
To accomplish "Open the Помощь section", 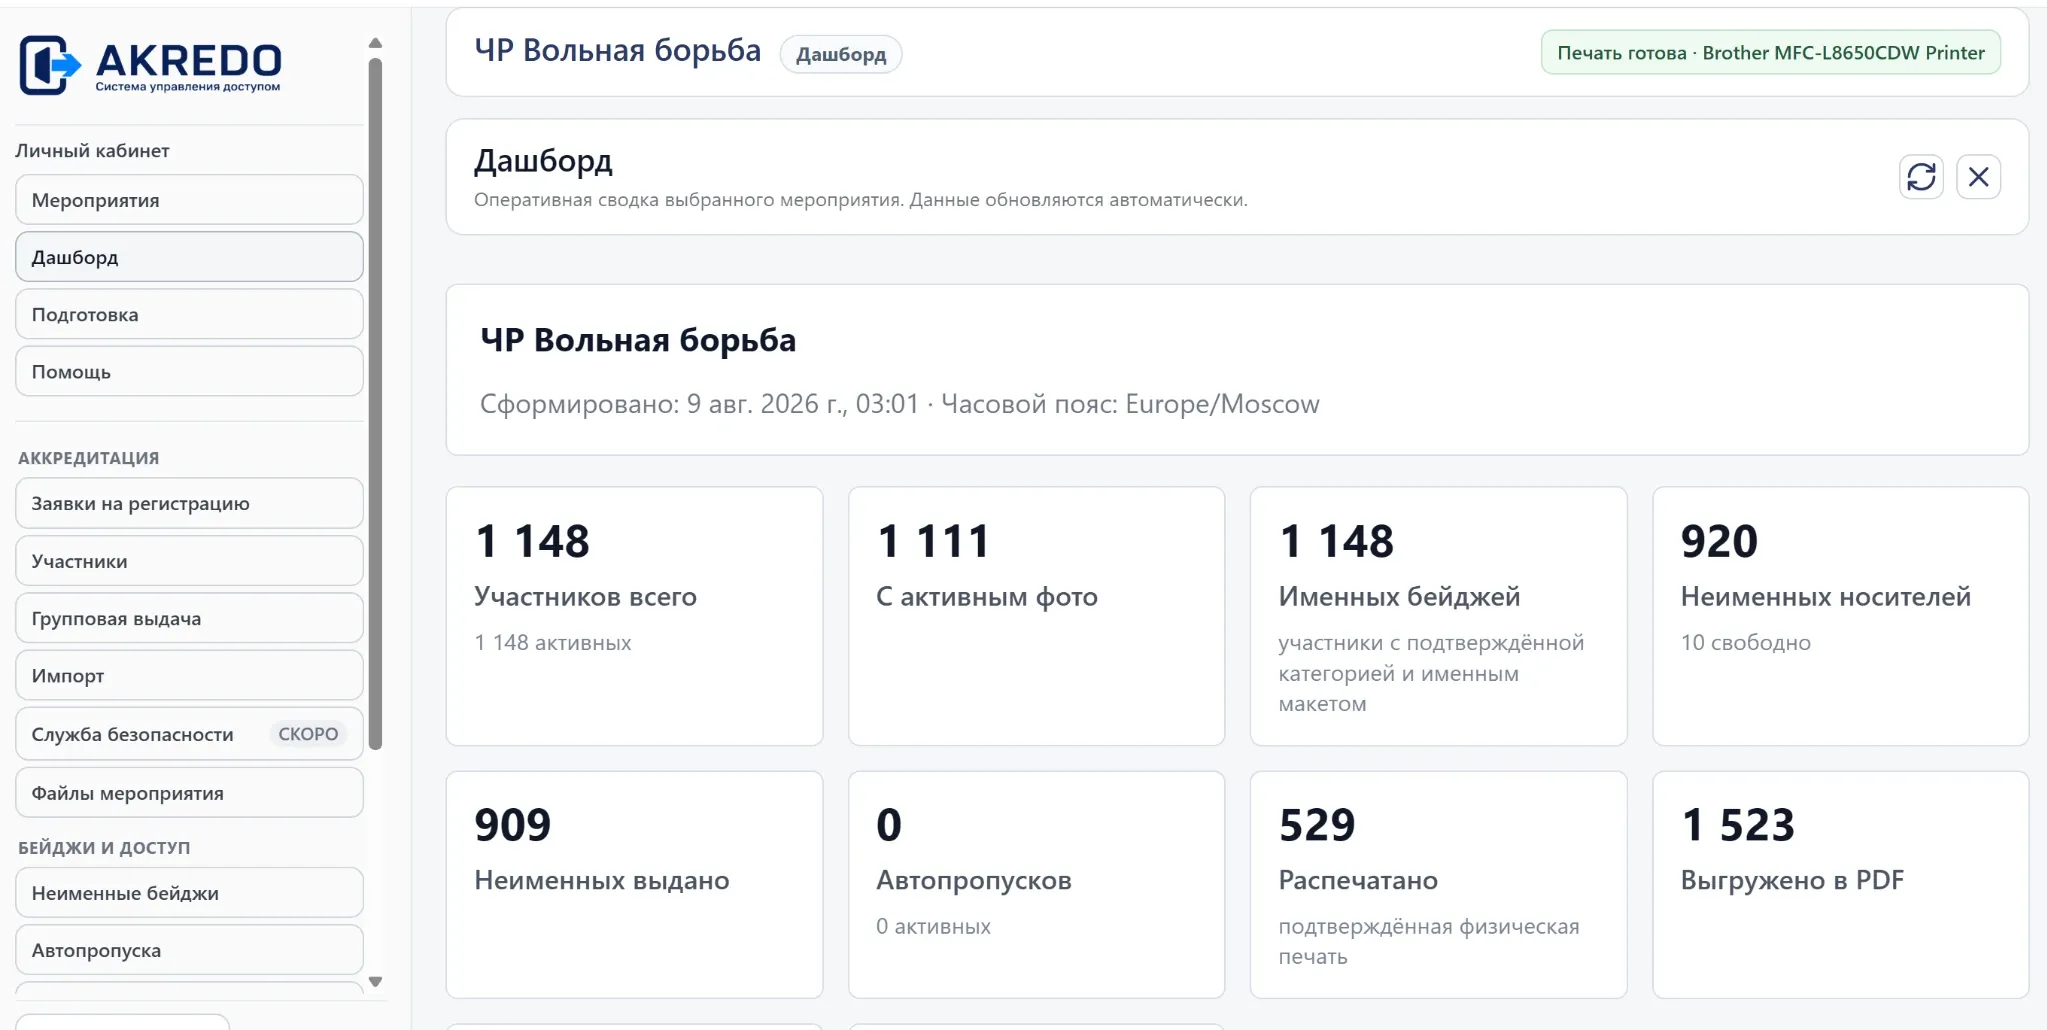I will [189, 371].
